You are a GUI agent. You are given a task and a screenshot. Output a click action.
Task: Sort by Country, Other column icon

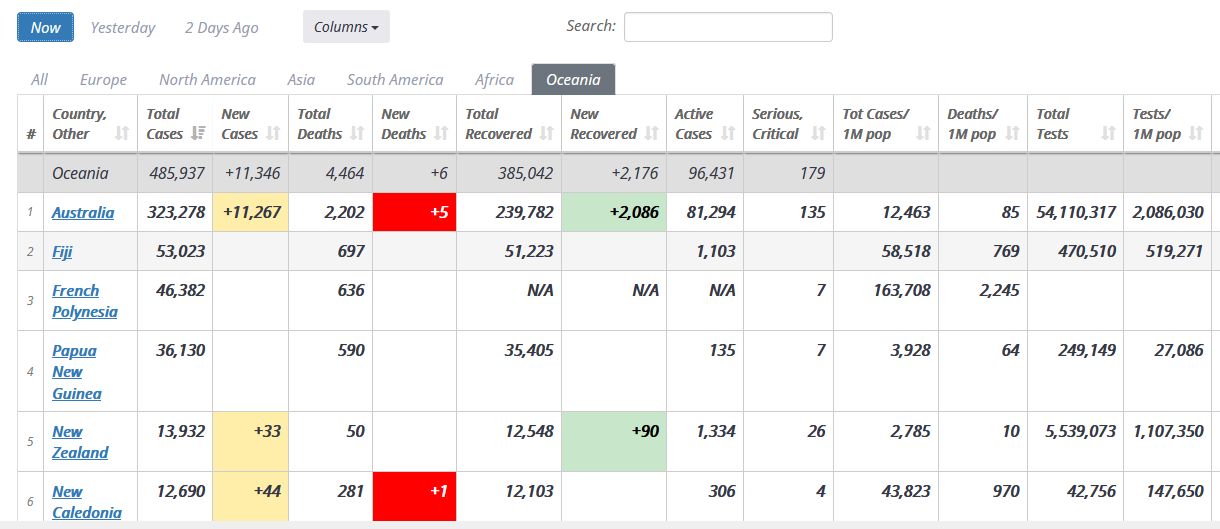[122, 134]
